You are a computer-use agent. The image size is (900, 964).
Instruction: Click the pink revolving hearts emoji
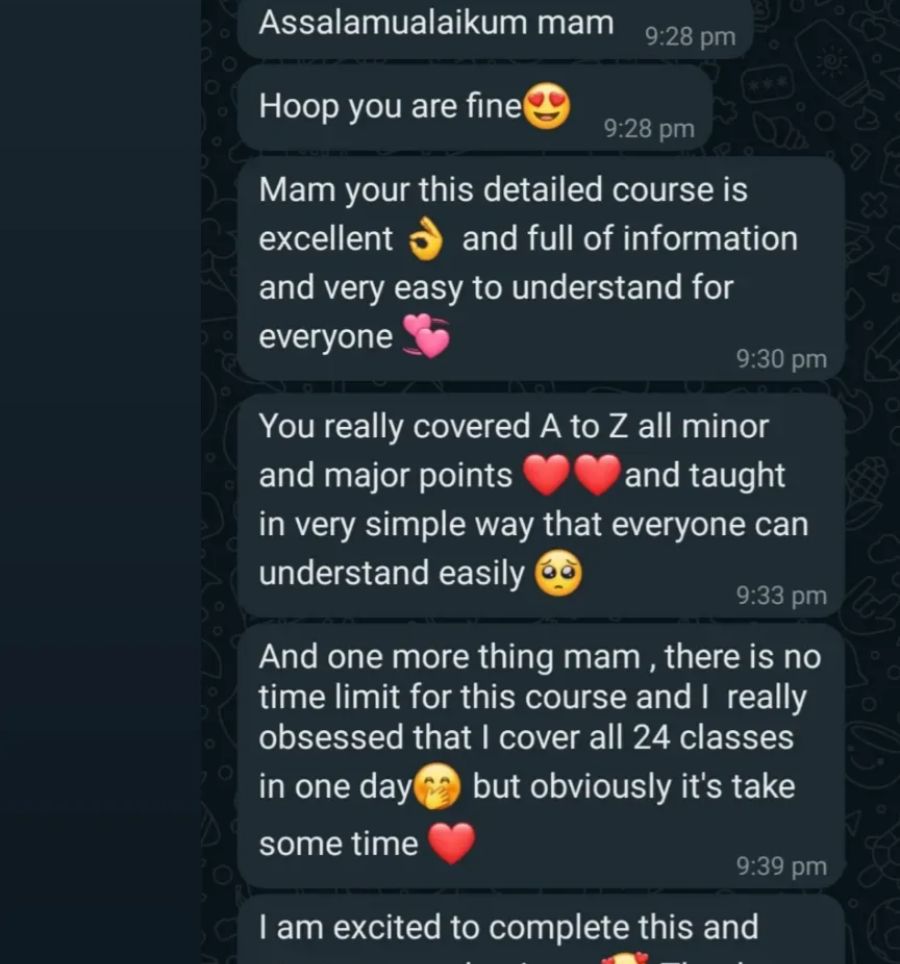(425, 336)
